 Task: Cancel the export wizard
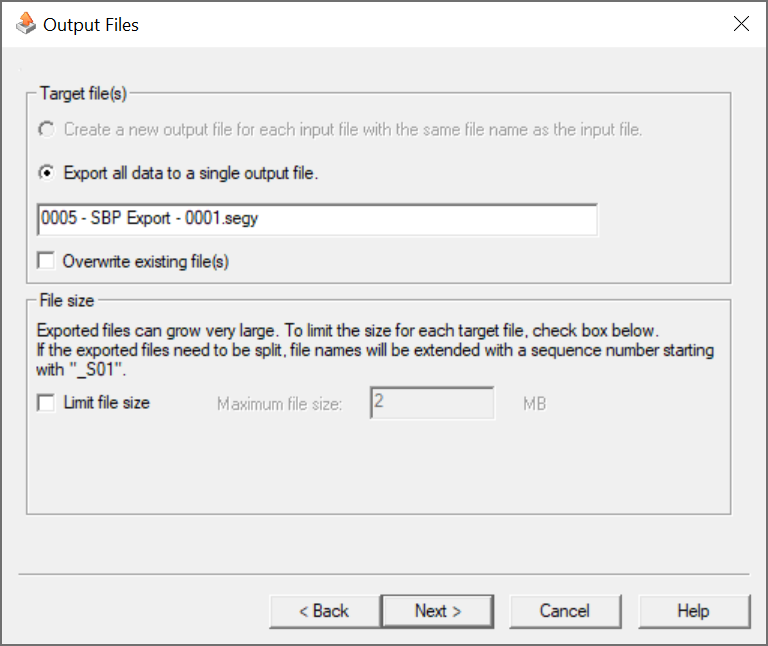pyautogui.click(x=565, y=611)
